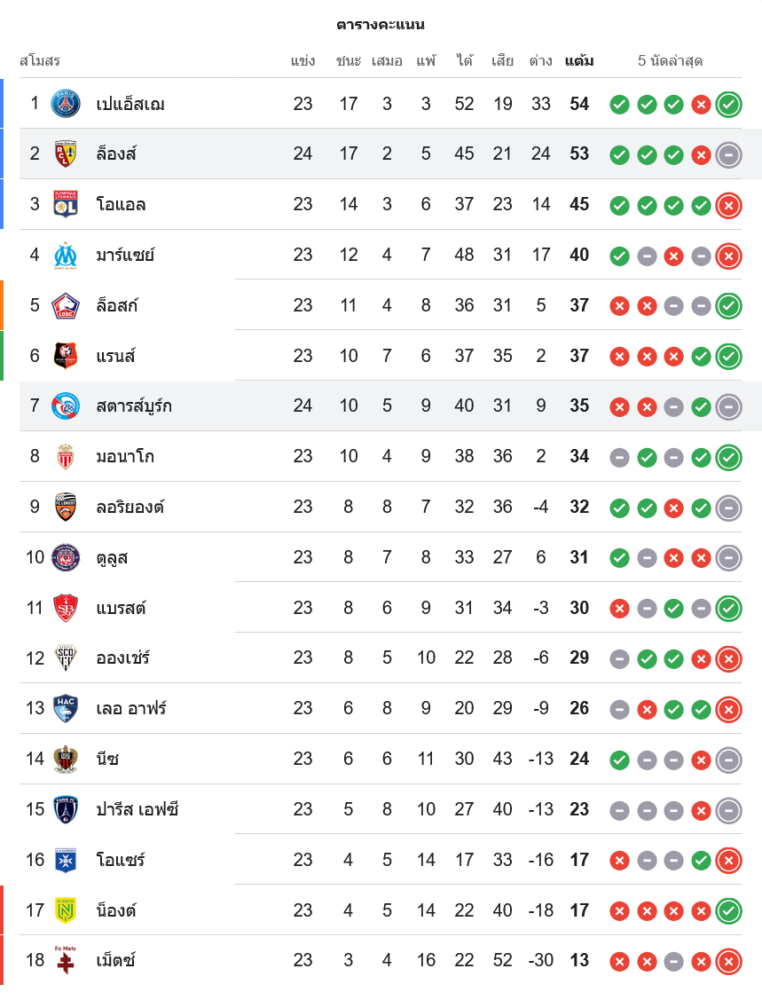Screen dimensions: 762x1000
Task: Click the 5 นัดล่าสุด column header
Action: (670, 61)
